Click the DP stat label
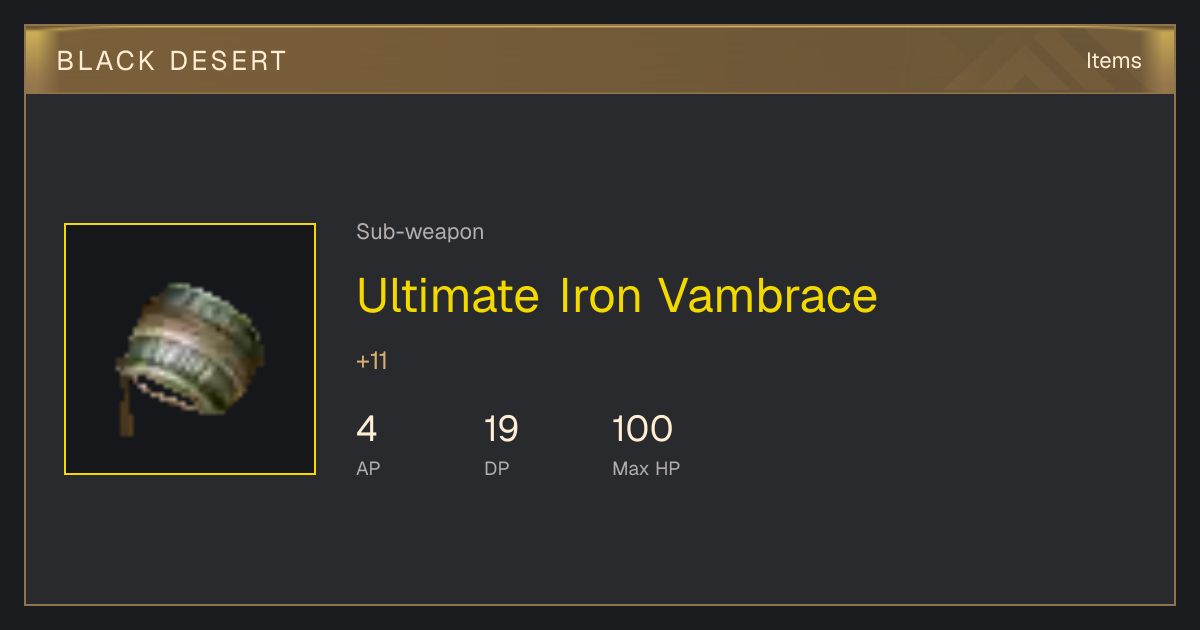 click(x=497, y=468)
